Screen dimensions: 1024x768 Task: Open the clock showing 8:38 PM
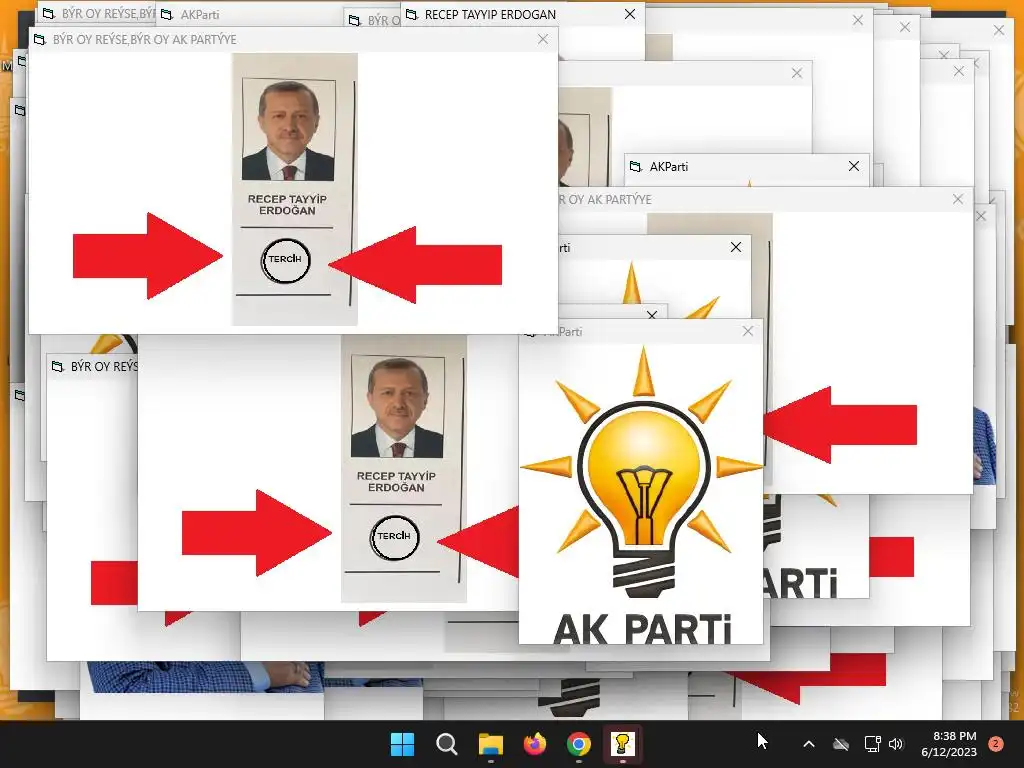pyautogui.click(x=948, y=744)
